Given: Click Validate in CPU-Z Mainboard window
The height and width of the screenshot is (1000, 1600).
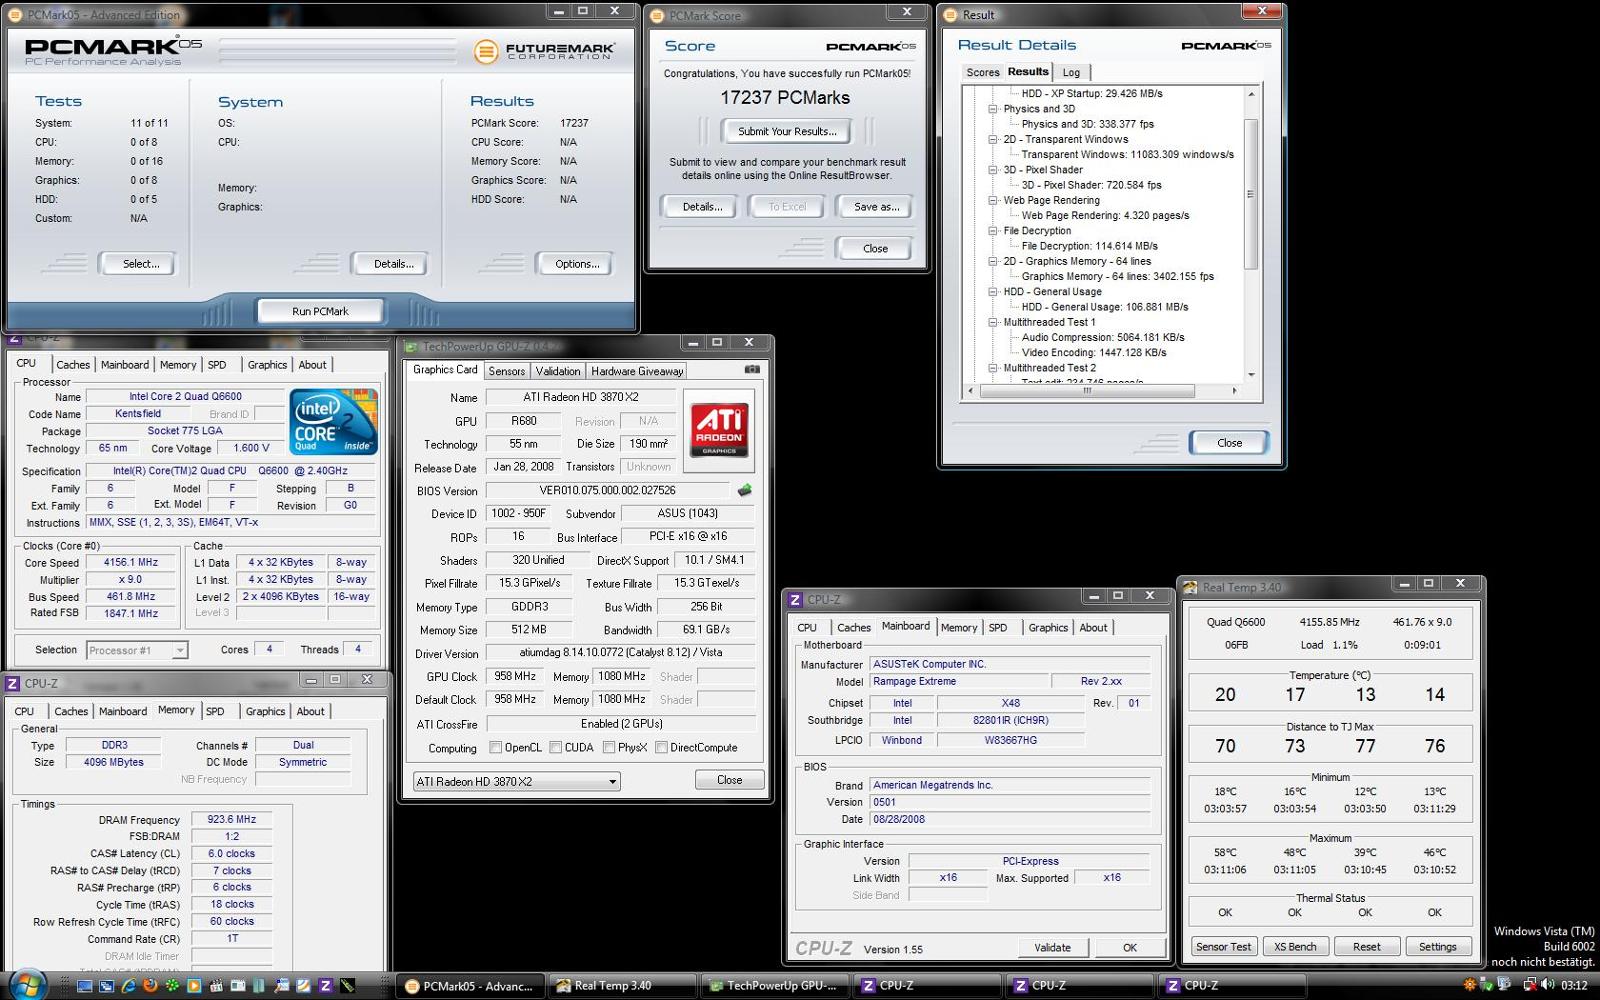Looking at the screenshot, I should [1052, 947].
